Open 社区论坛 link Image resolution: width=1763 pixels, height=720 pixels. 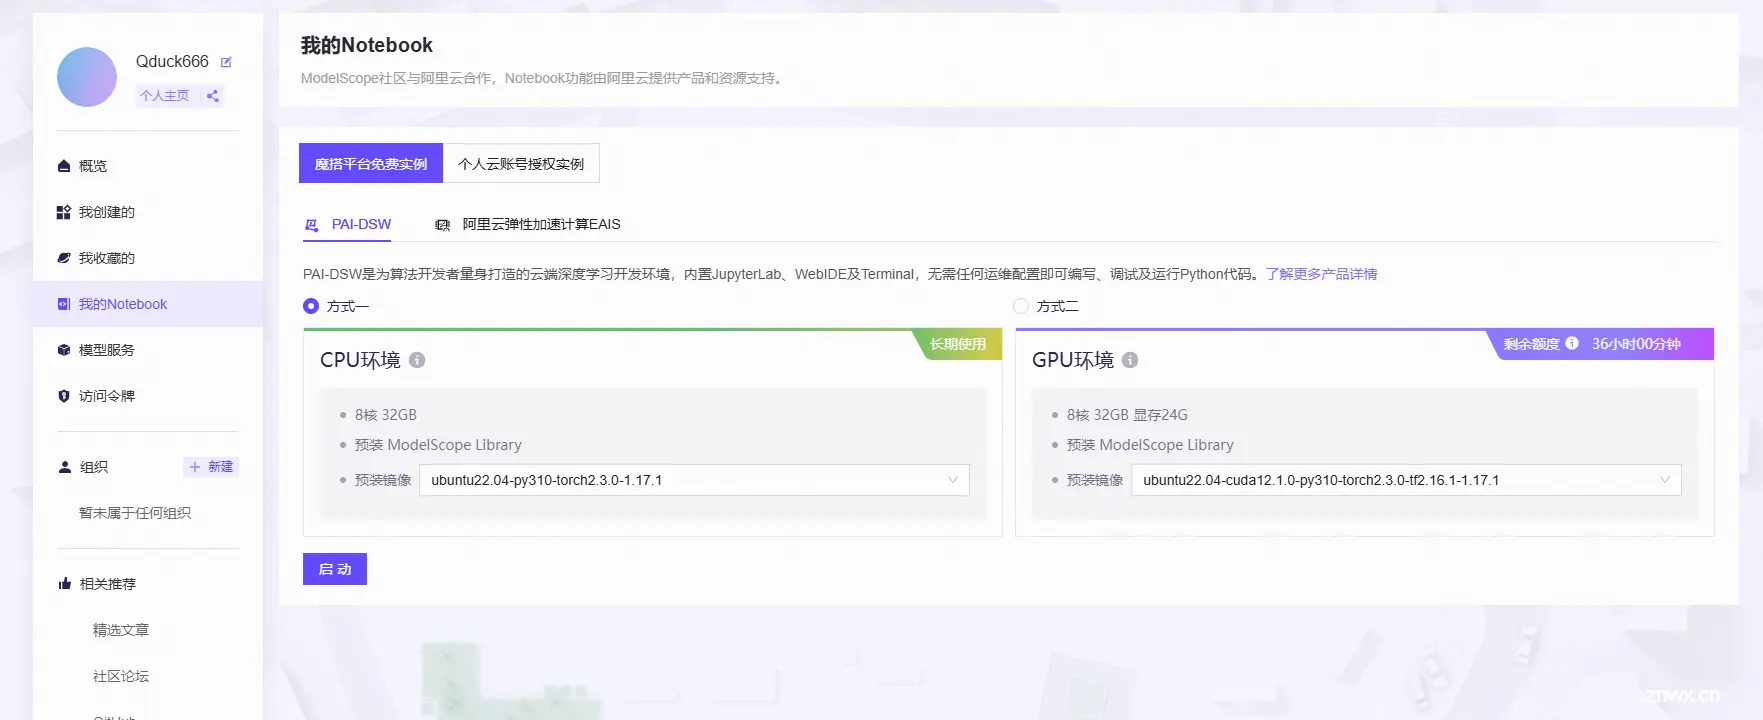pyautogui.click(x=121, y=676)
